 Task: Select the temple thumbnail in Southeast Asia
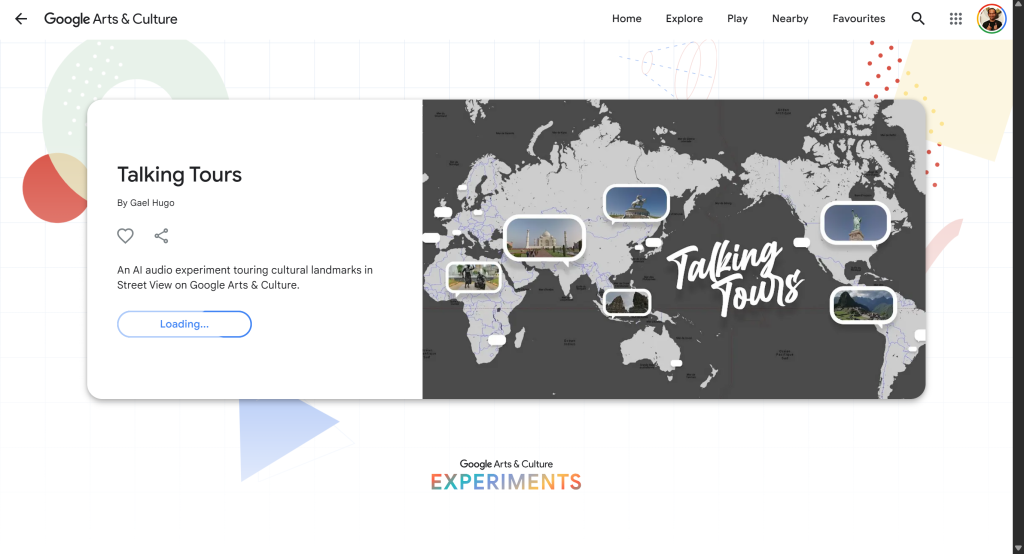(627, 302)
